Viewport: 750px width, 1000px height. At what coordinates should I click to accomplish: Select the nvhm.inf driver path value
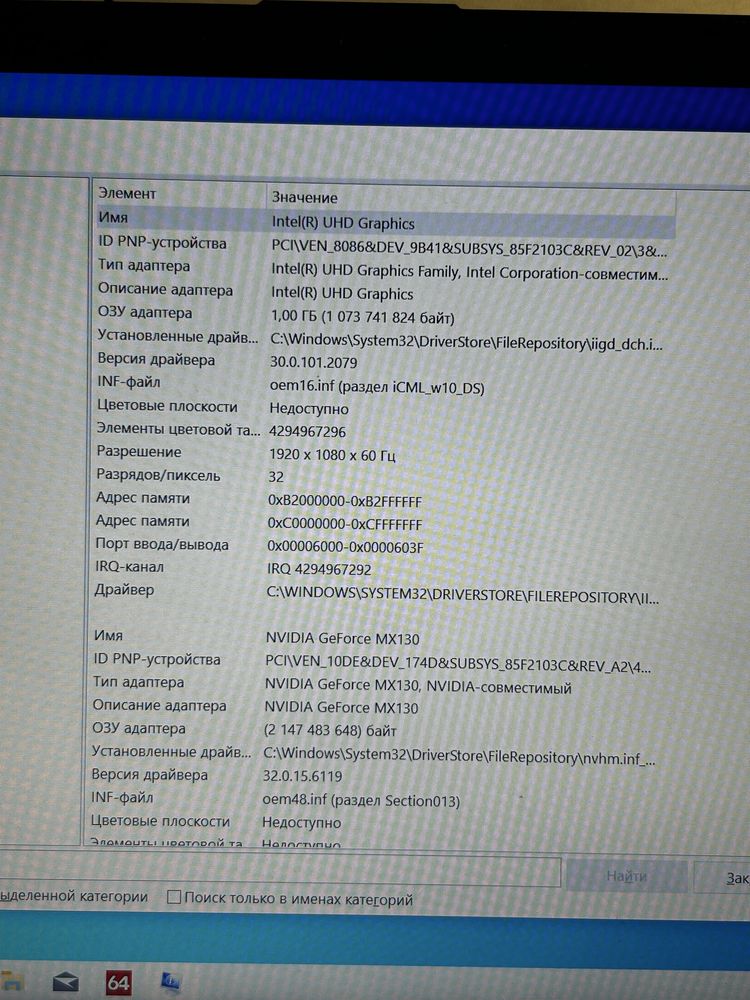tap(459, 756)
